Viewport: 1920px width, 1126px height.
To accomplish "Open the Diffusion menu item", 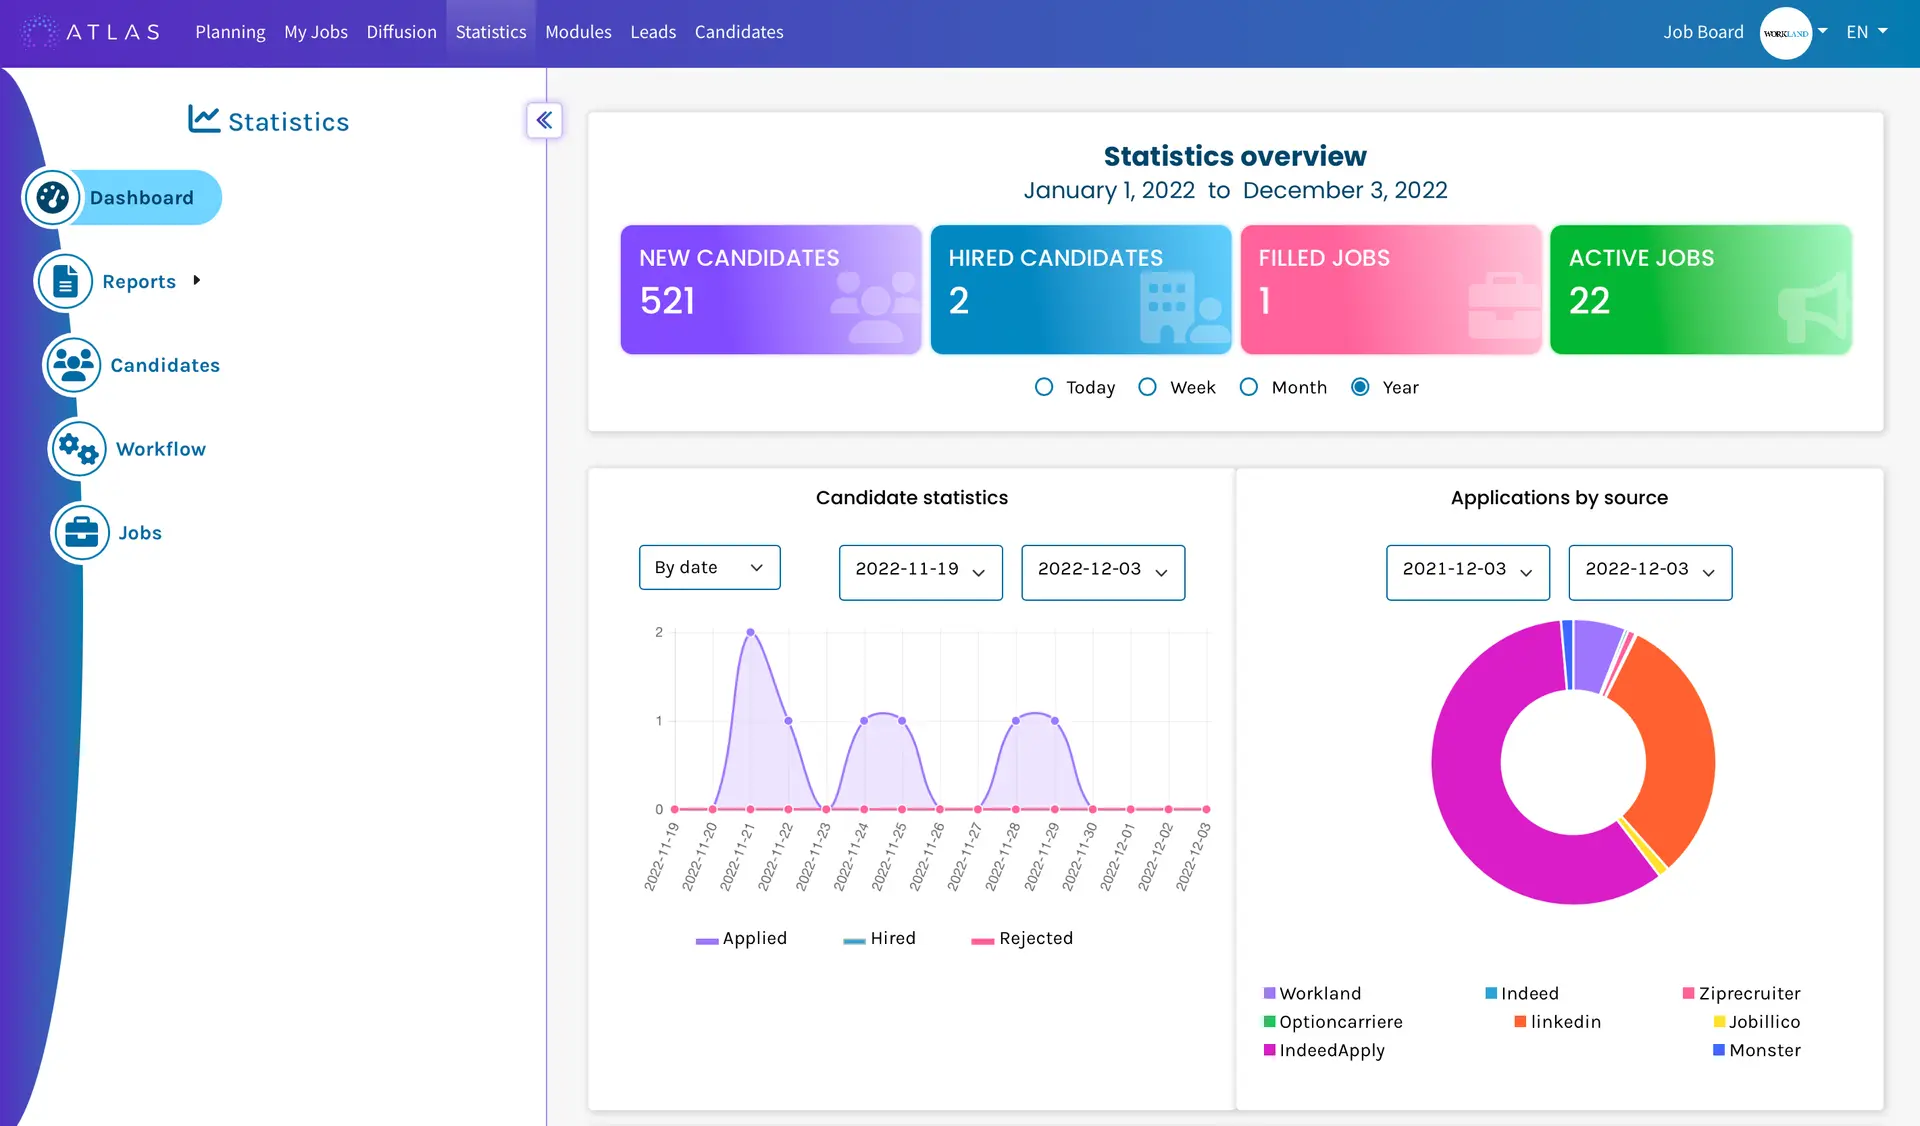I will tap(401, 32).
